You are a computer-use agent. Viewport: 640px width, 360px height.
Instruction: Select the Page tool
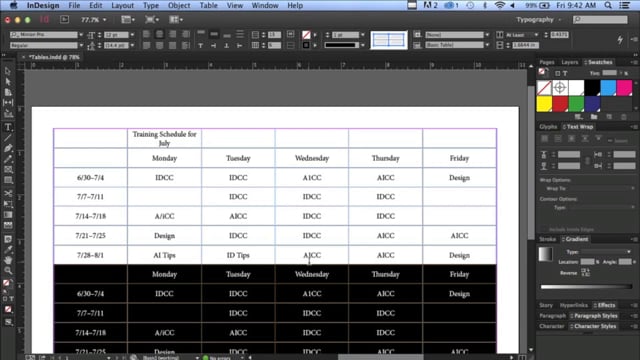8,92
